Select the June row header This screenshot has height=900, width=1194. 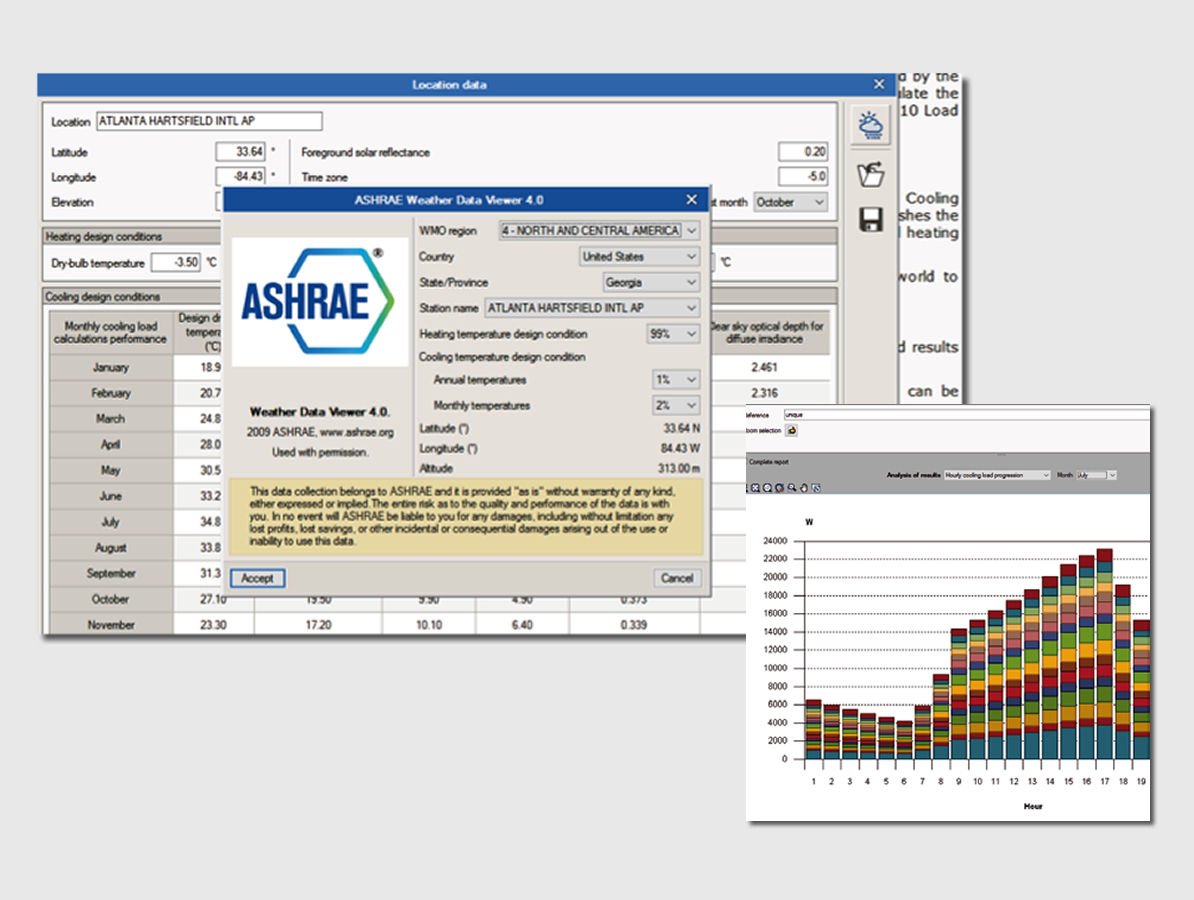[x=111, y=496]
